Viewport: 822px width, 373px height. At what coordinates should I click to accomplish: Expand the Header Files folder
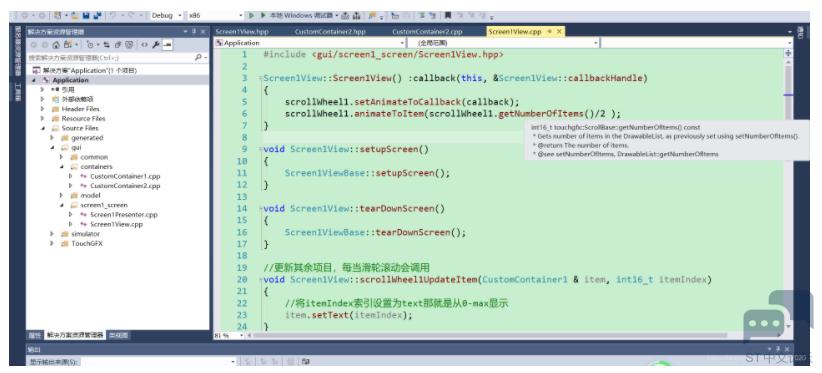pyautogui.click(x=43, y=109)
